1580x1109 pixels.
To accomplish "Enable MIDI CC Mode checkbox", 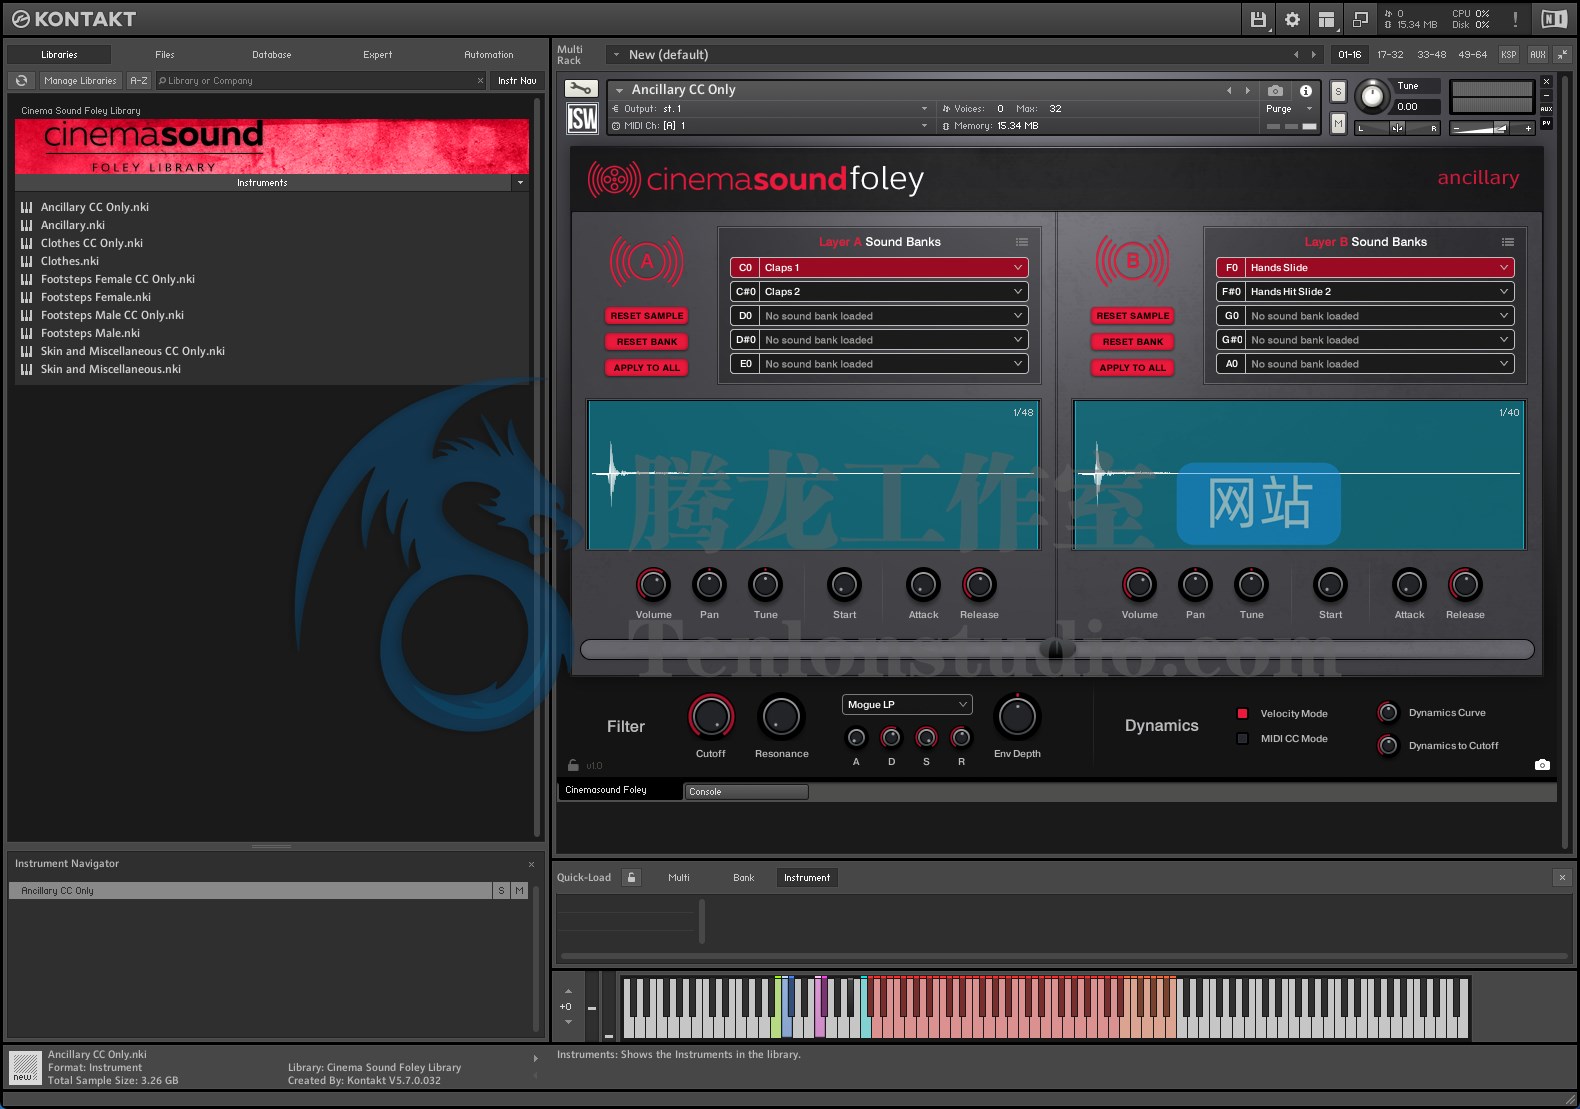I will tap(1242, 739).
